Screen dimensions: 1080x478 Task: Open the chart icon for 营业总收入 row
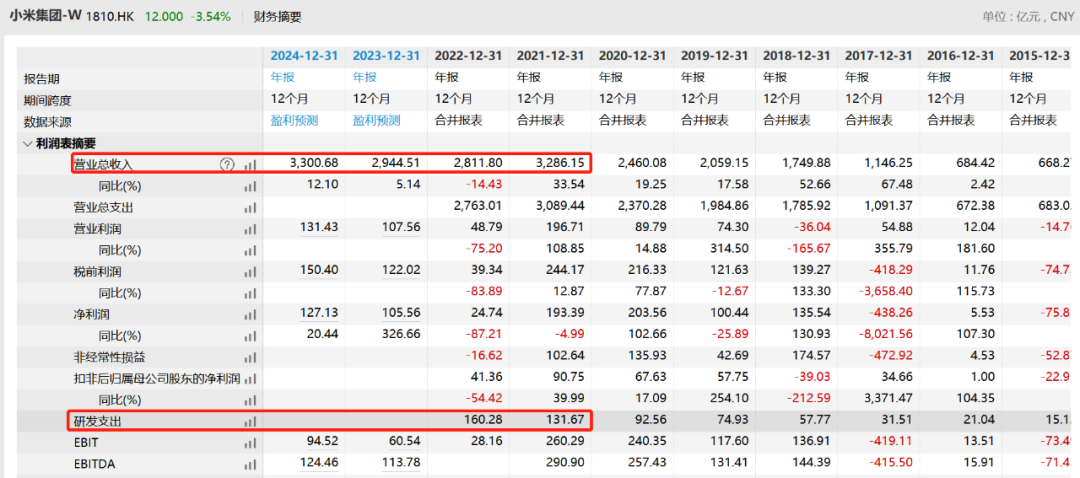250,164
